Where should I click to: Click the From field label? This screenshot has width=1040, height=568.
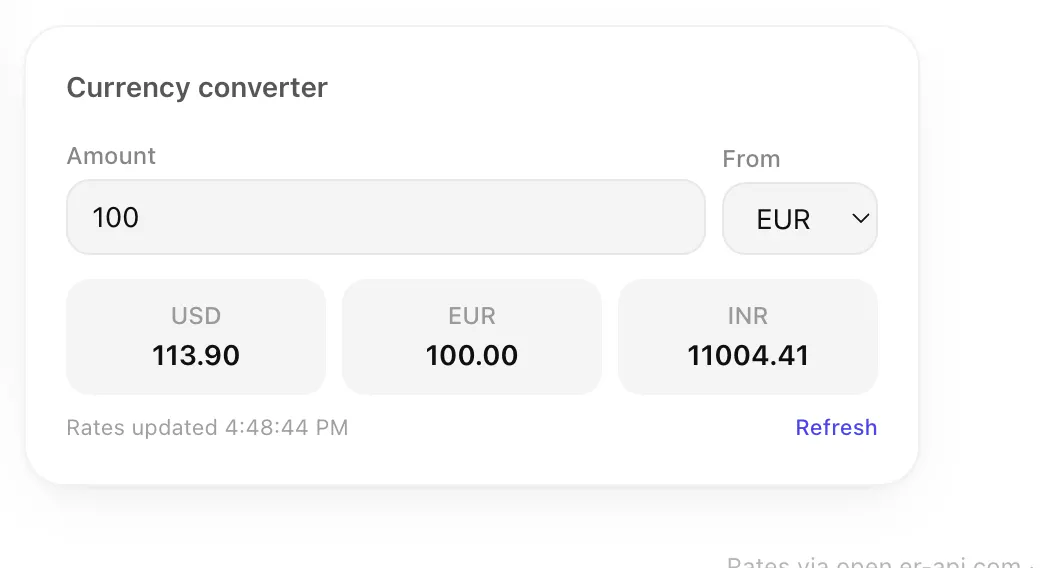coord(751,159)
